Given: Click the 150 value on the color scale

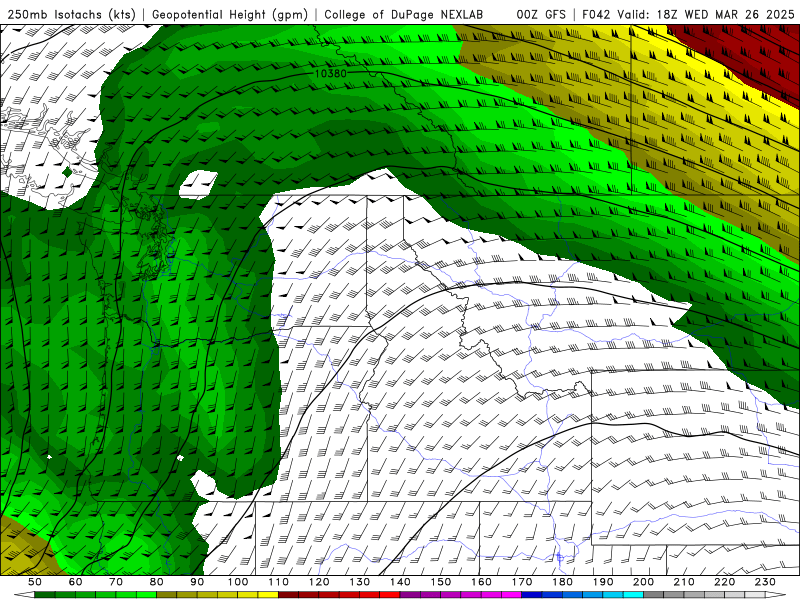Looking at the screenshot, I should point(441,582).
